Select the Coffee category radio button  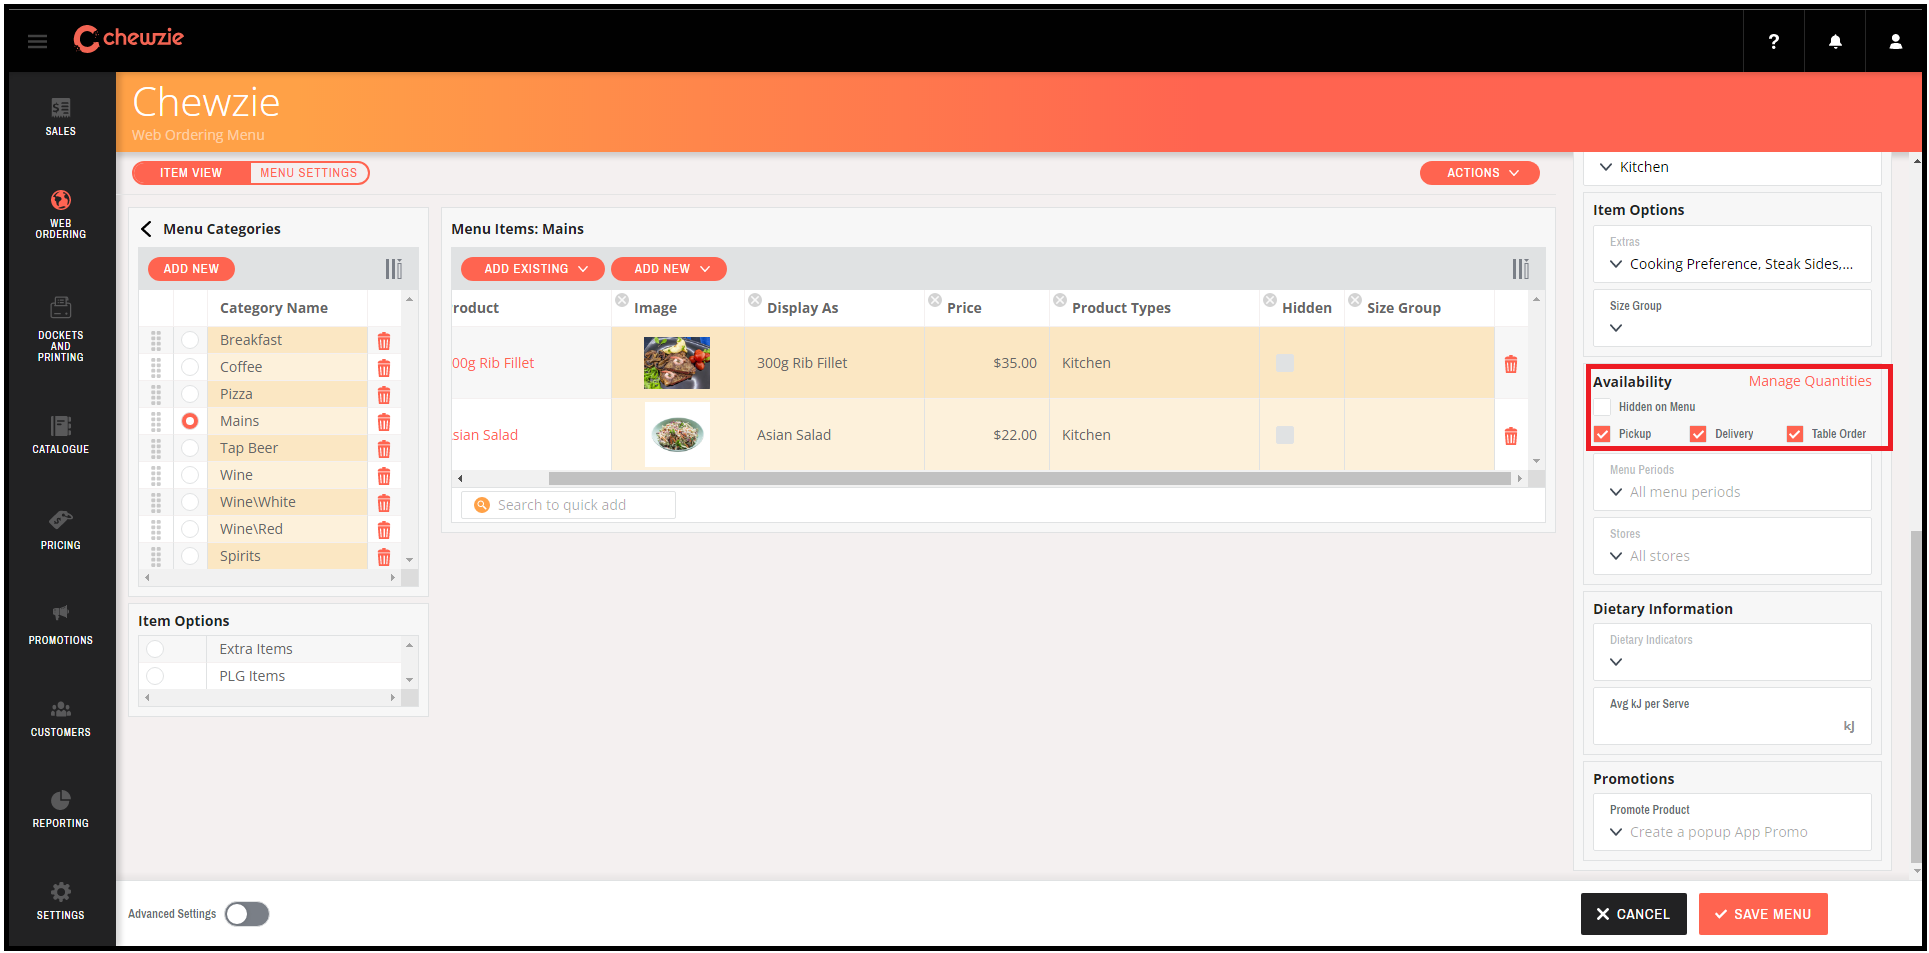click(x=190, y=367)
